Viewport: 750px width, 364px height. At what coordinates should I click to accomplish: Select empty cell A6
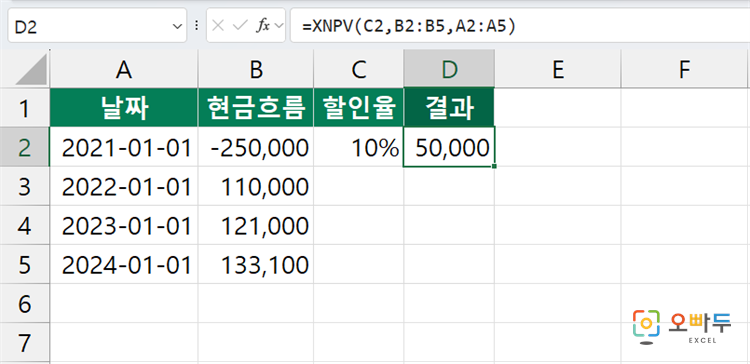pos(124,303)
